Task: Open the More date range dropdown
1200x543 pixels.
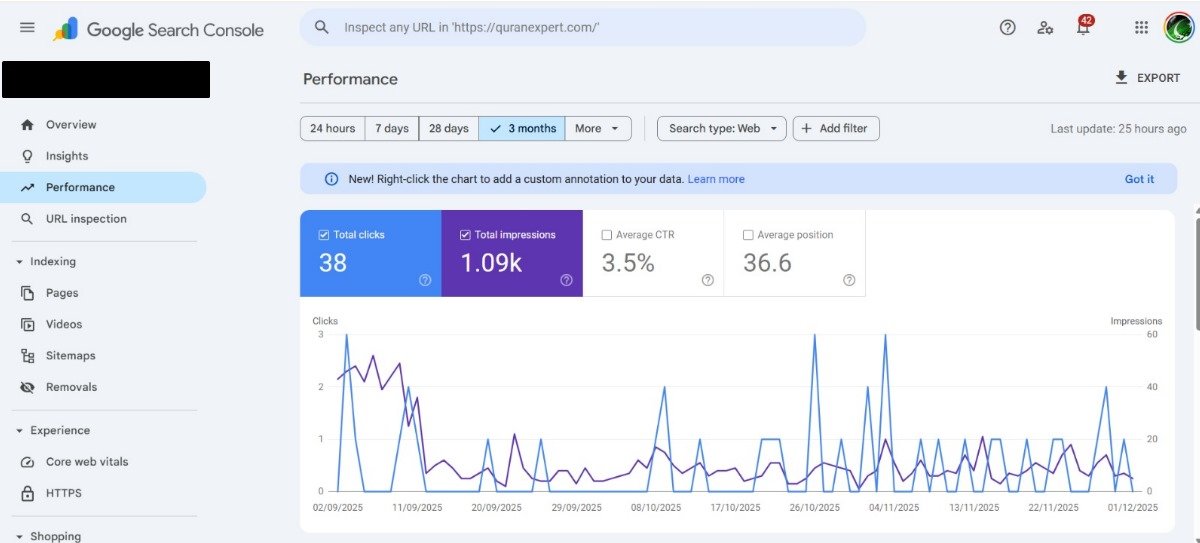Action: coord(598,128)
